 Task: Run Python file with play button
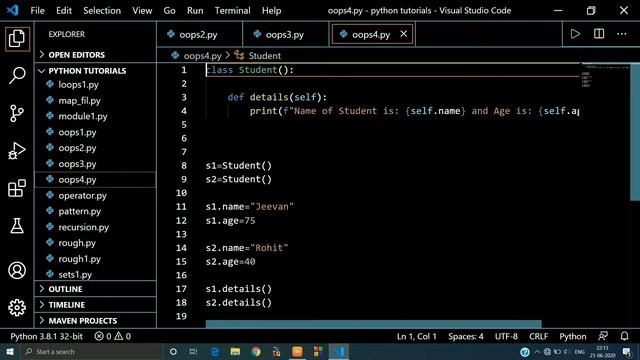pyautogui.click(x=575, y=34)
